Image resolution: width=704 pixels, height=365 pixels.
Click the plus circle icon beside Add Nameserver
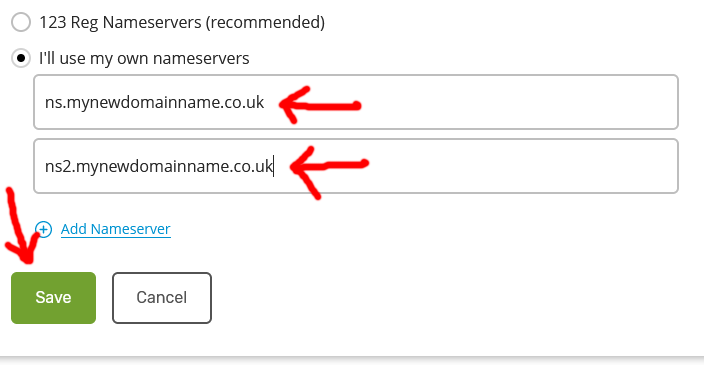[x=44, y=229]
